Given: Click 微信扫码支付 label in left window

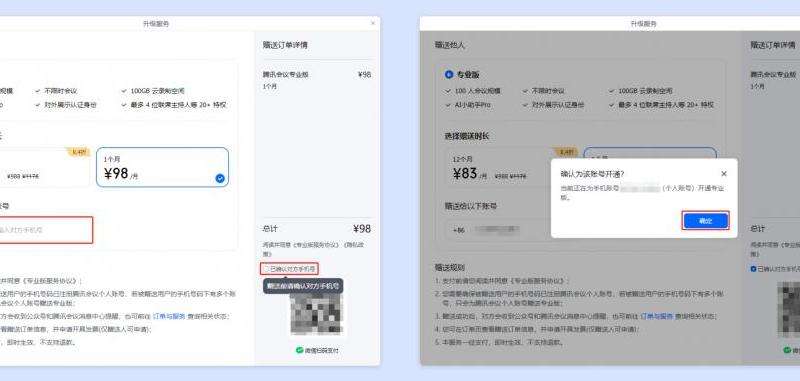Looking at the screenshot, I should click(x=321, y=350).
